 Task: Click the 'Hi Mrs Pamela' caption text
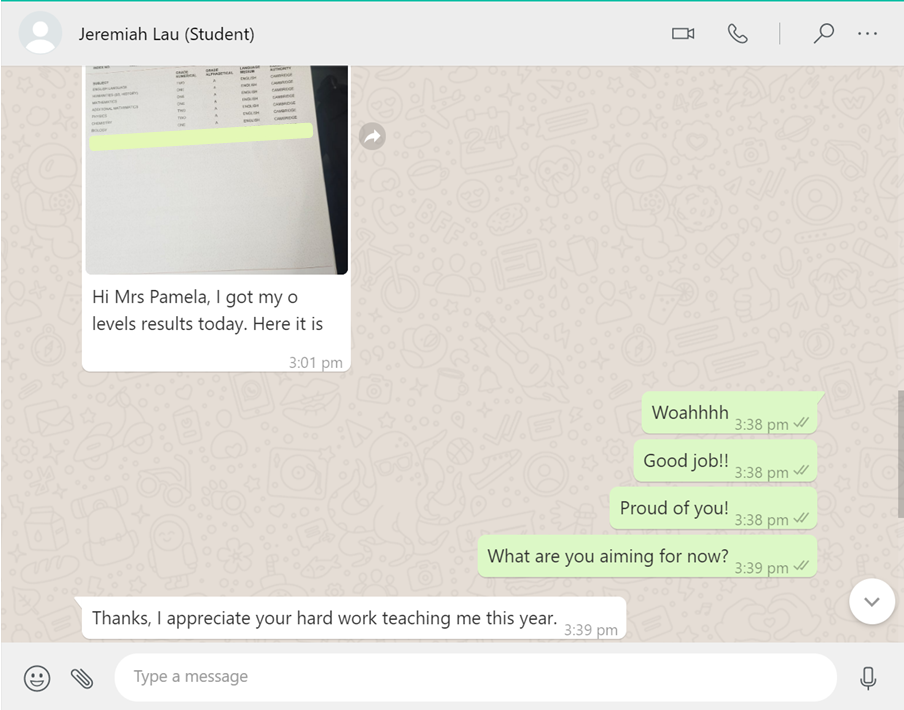208,311
